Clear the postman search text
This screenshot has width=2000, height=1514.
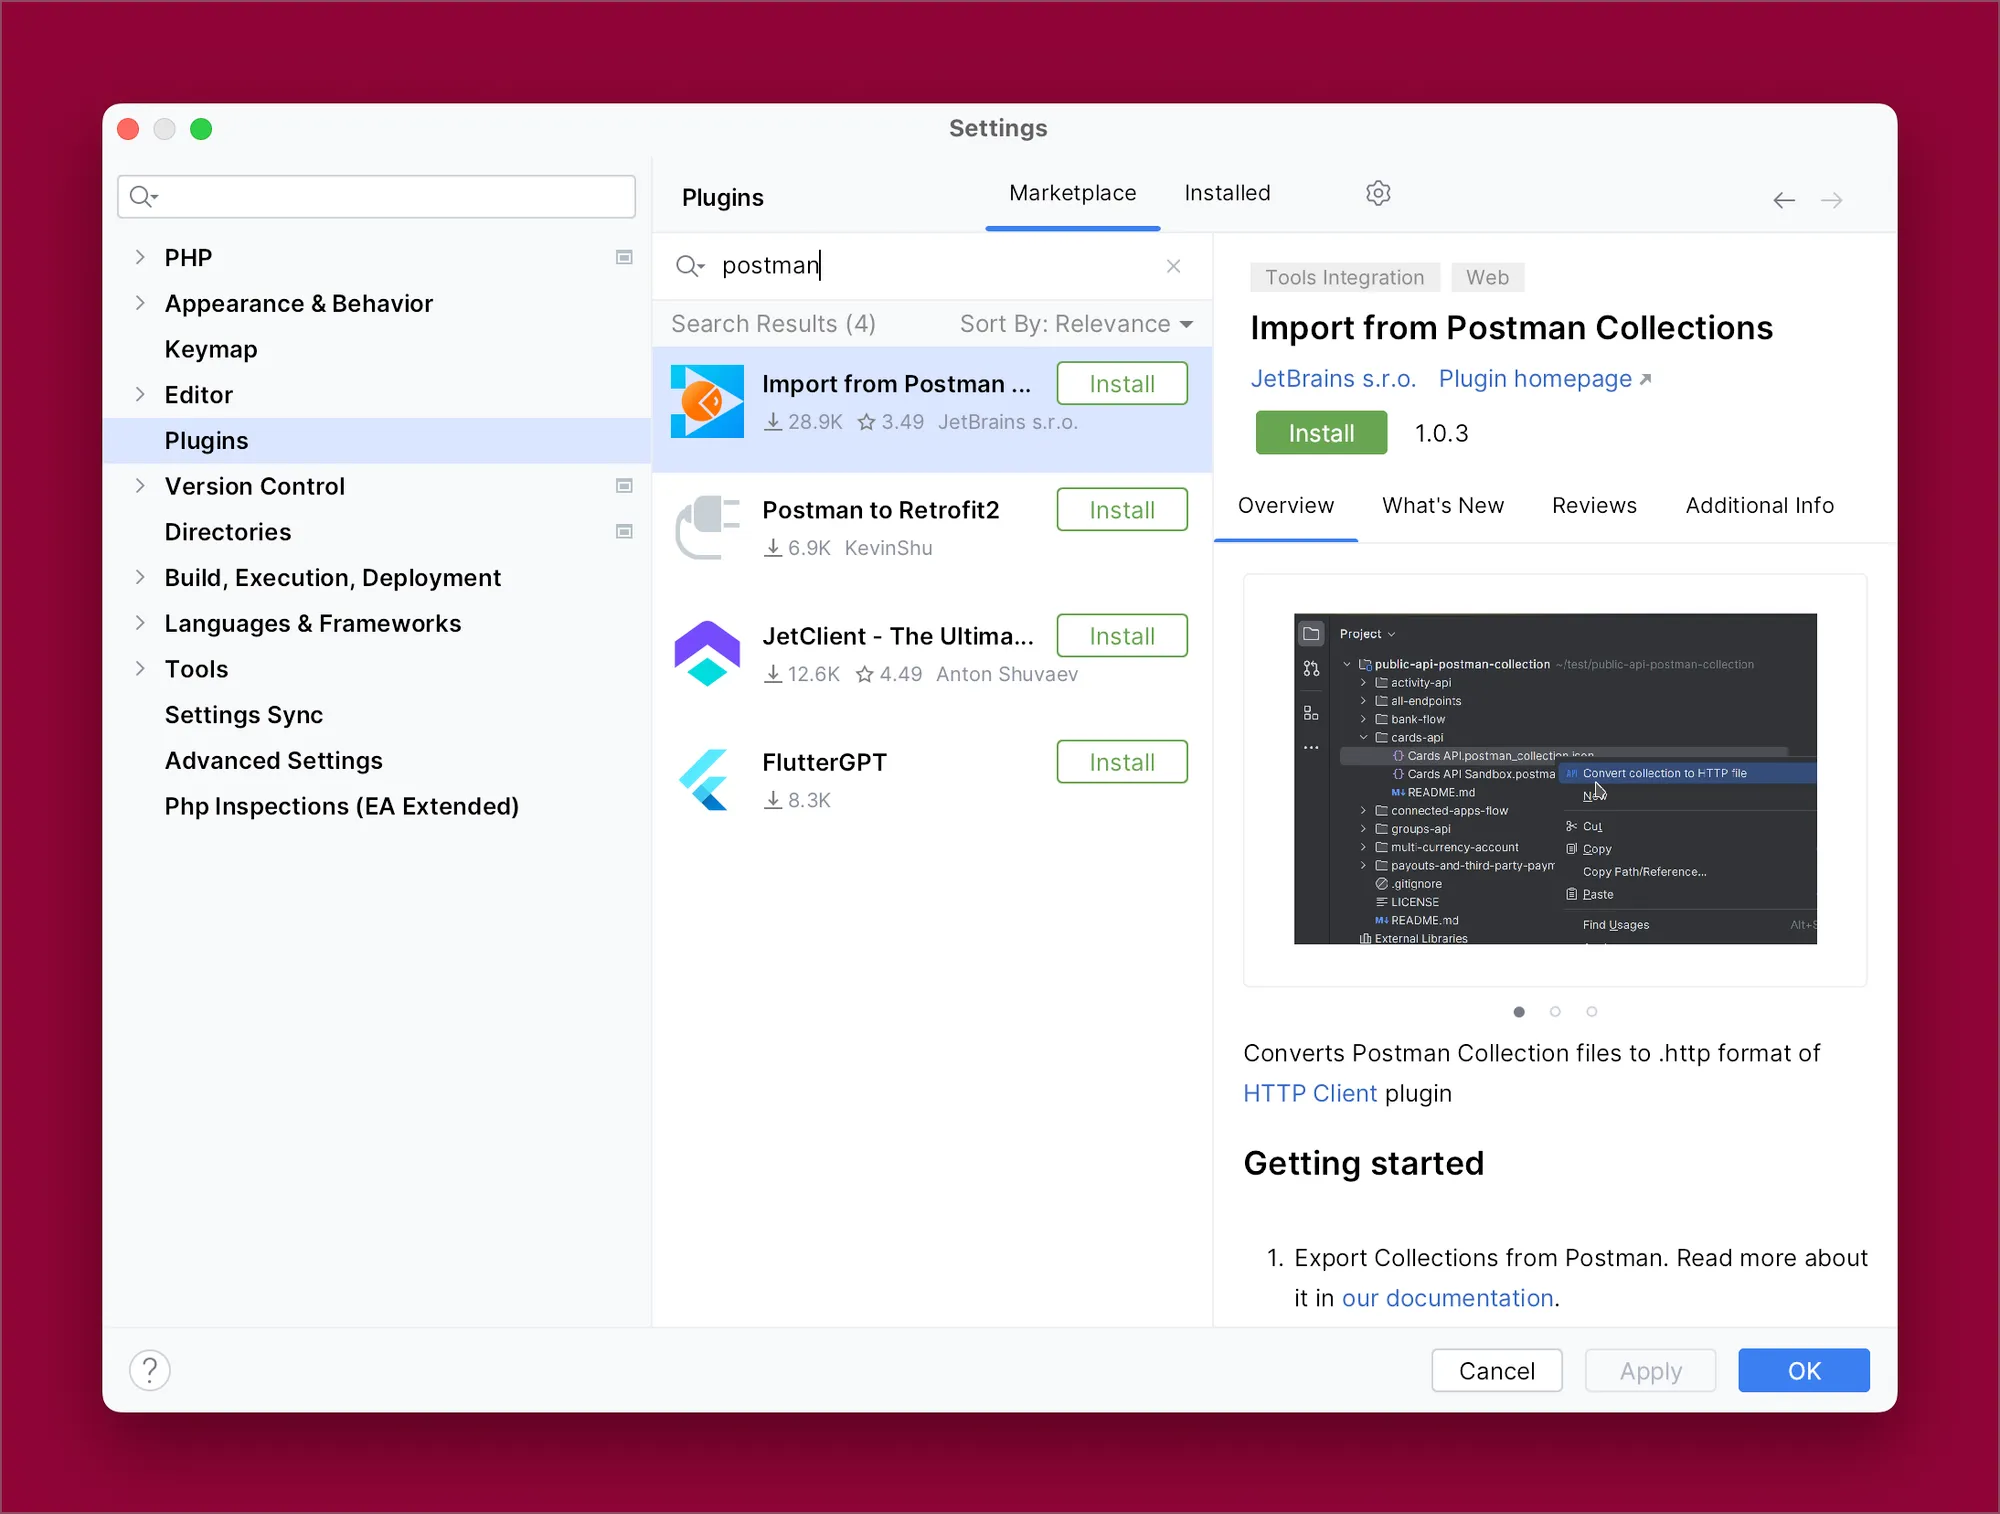(x=1174, y=266)
